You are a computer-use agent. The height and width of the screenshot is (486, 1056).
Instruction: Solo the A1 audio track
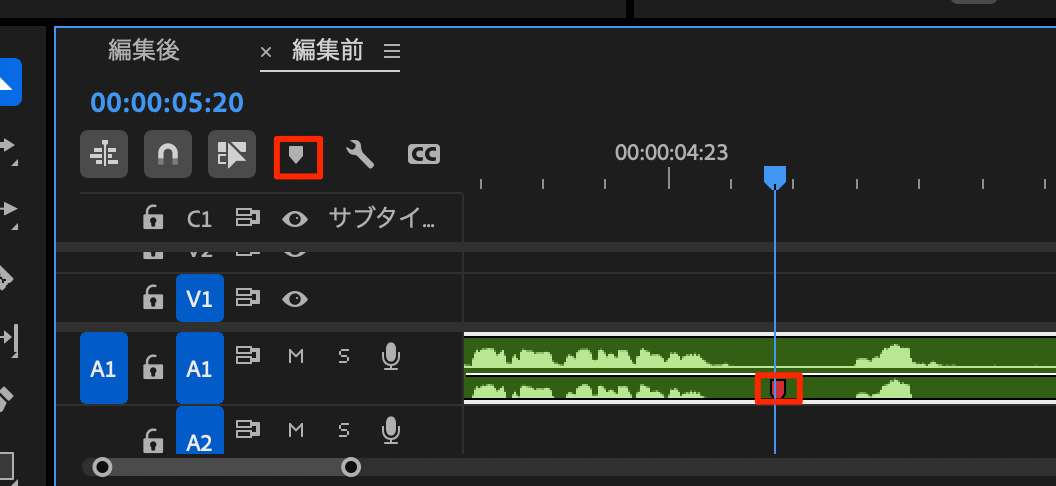(344, 356)
